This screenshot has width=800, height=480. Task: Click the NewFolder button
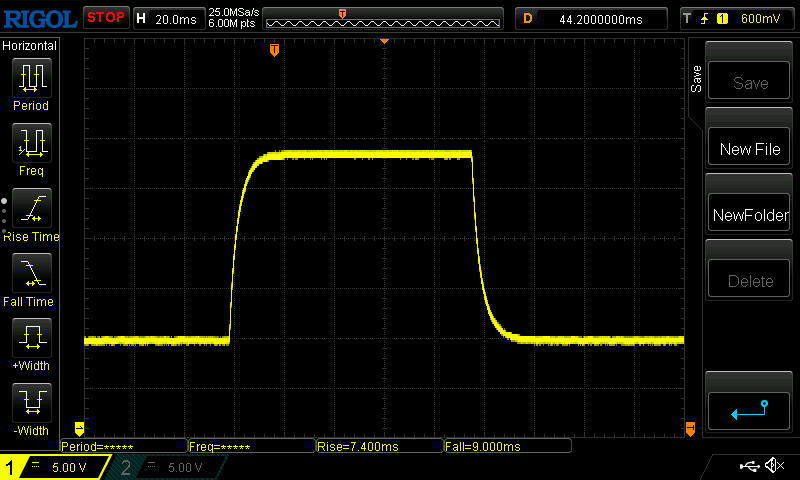point(749,213)
